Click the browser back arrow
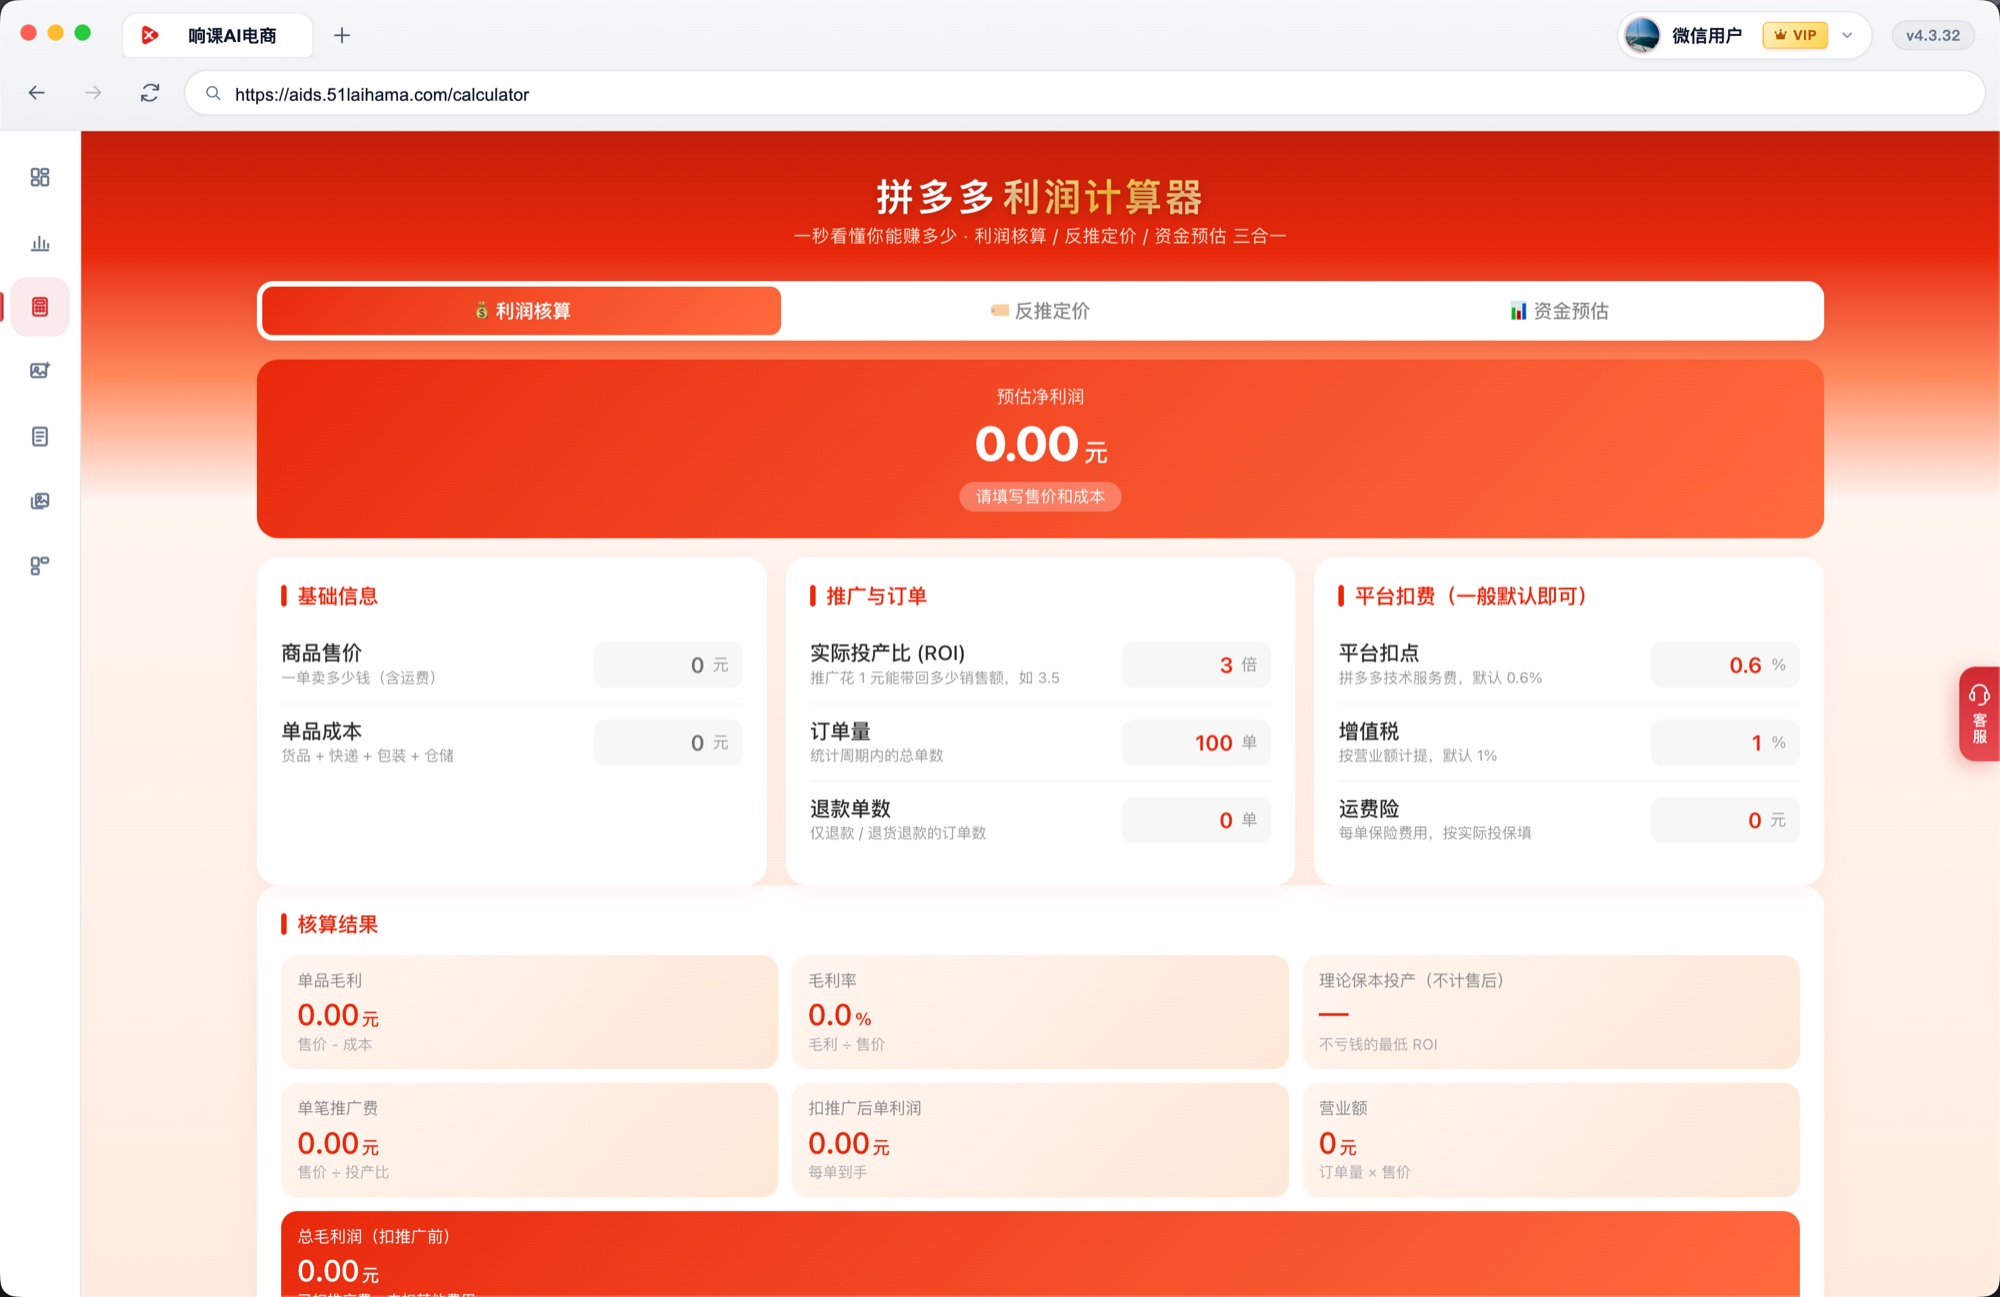 pos(37,93)
